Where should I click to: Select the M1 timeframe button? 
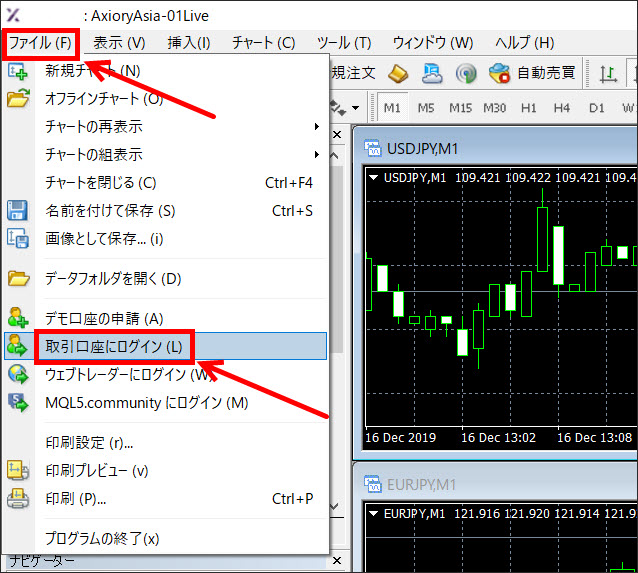(x=392, y=107)
